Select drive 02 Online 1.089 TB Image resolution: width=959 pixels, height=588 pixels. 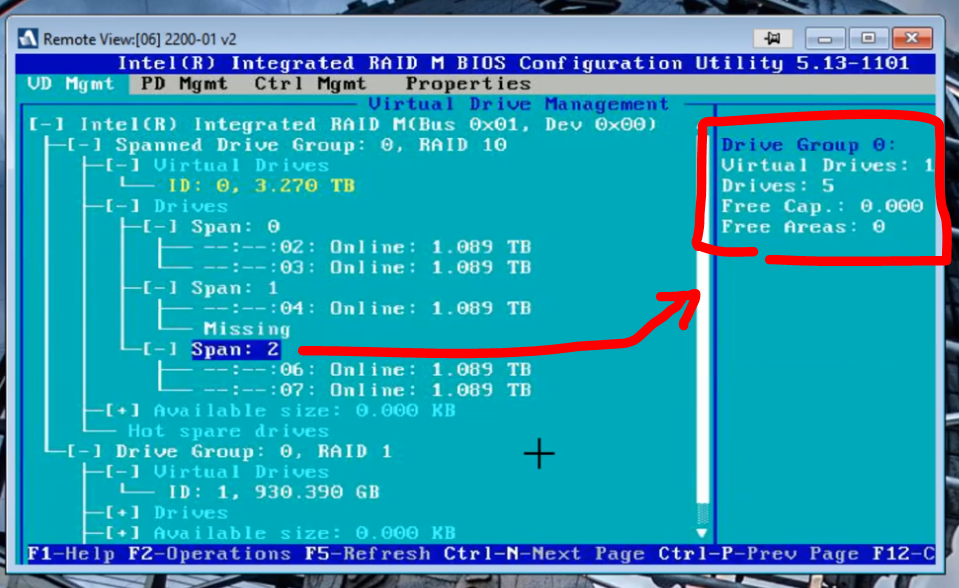pyautogui.click(x=368, y=247)
